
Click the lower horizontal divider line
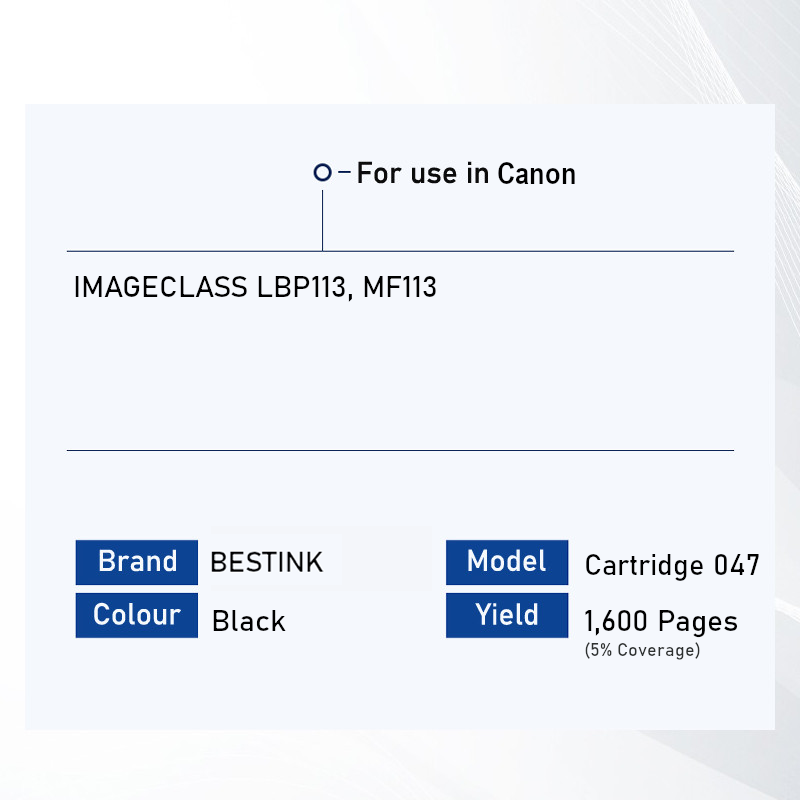(x=400, y=450)
